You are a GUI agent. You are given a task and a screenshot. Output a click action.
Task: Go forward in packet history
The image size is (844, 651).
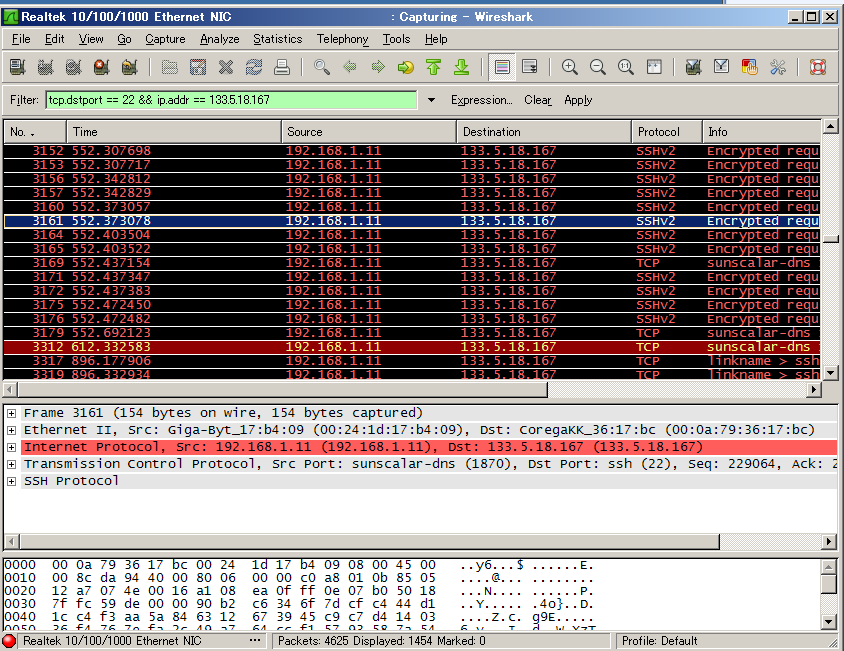[378, 67]
